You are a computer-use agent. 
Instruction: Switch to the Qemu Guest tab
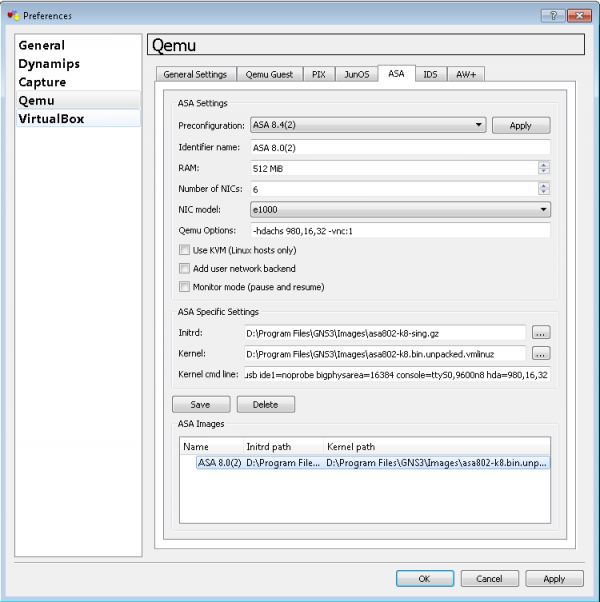tap(269, 74)
